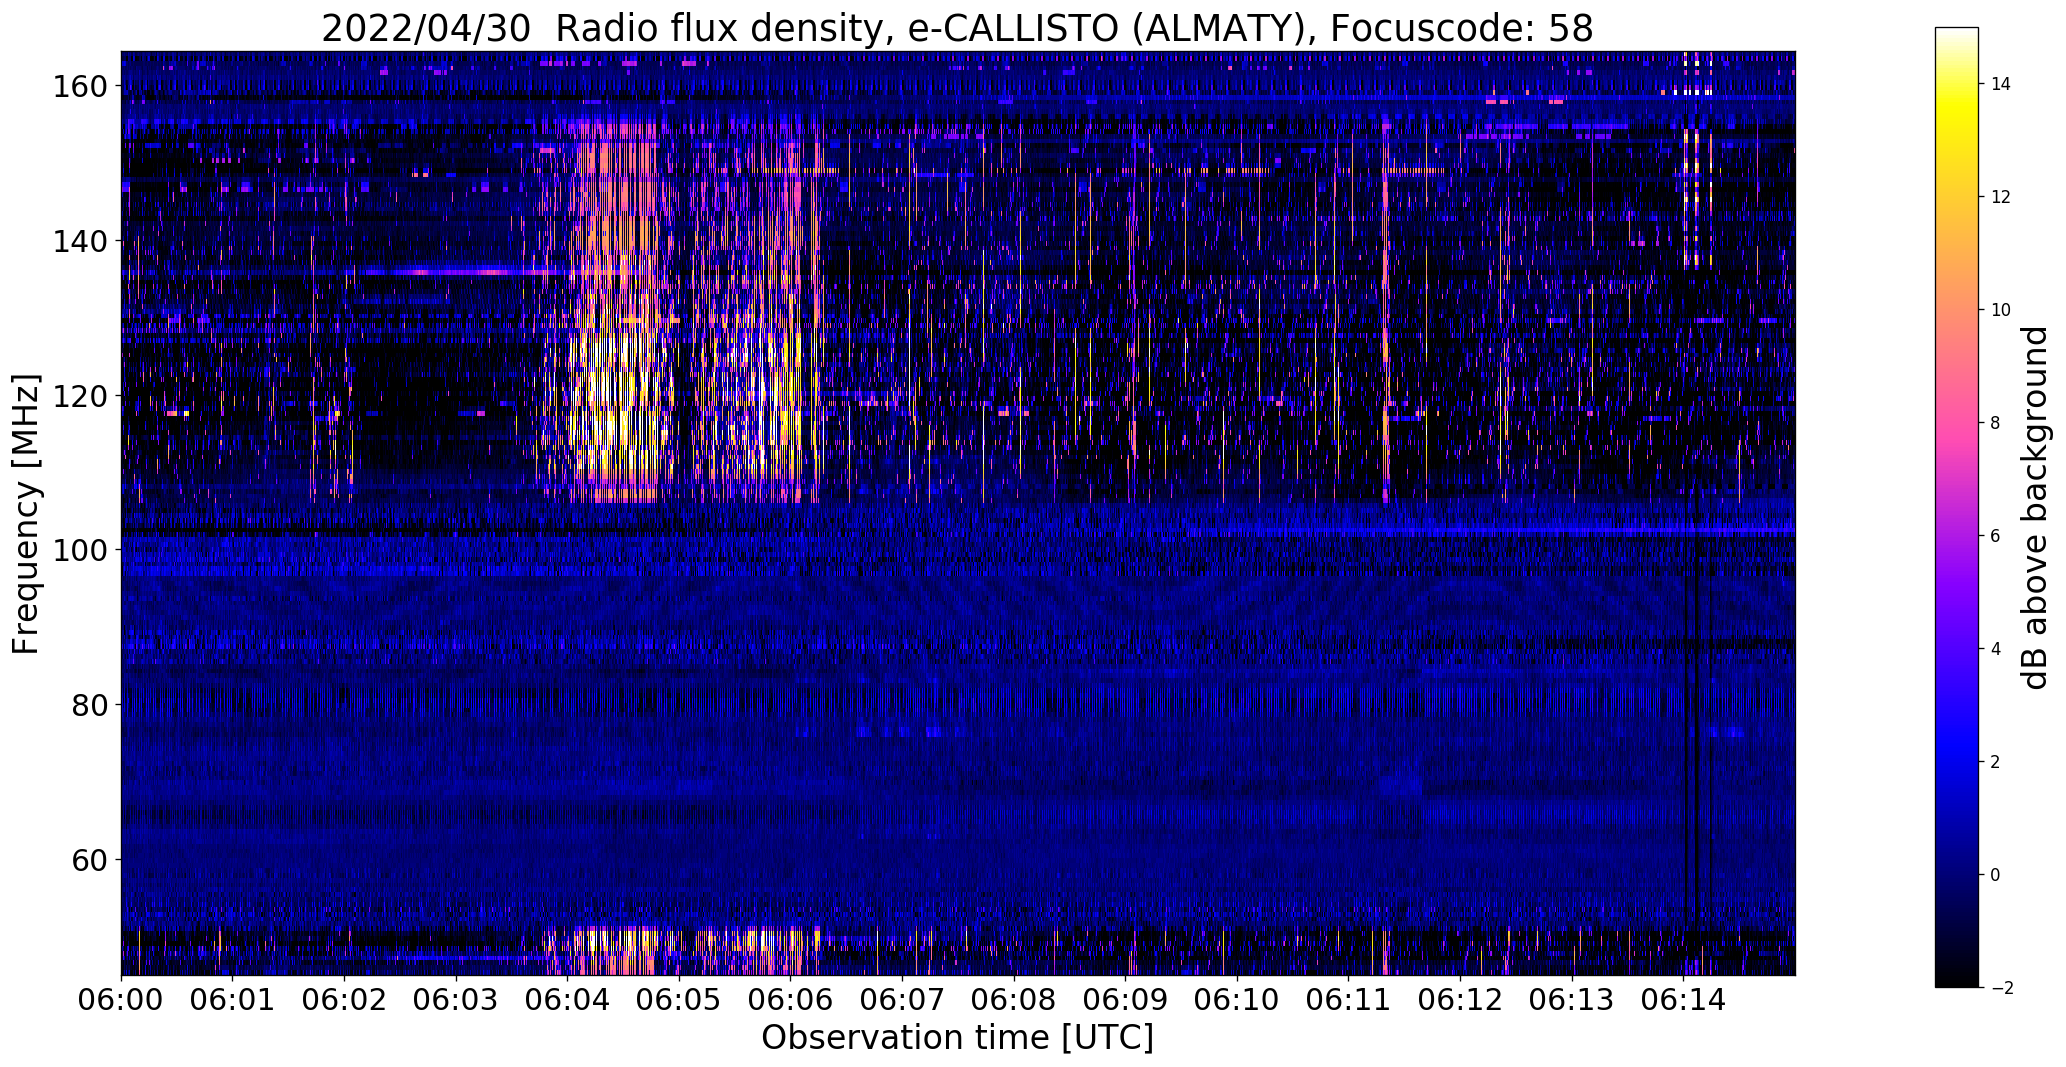Screen dimensions: 2066x1067
Task: Click the 06:08 time tick label
Action: [1014, 998]
